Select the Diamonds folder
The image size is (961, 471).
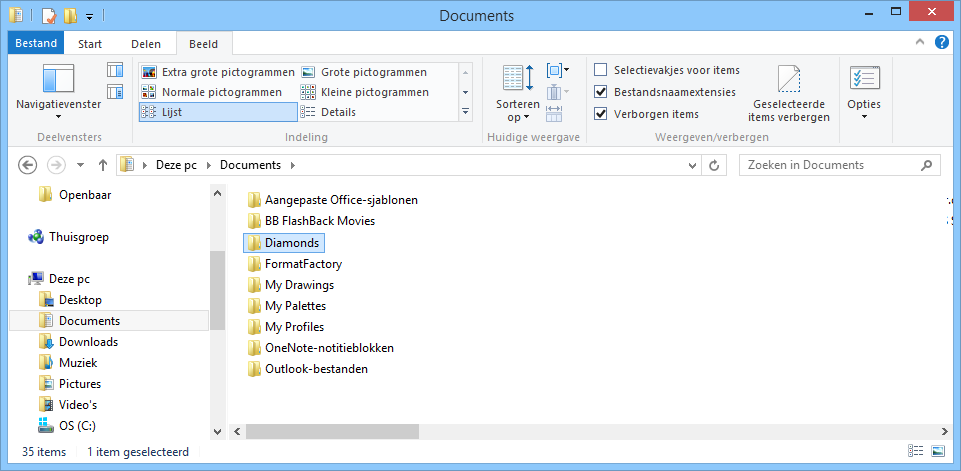pos(284,243)
